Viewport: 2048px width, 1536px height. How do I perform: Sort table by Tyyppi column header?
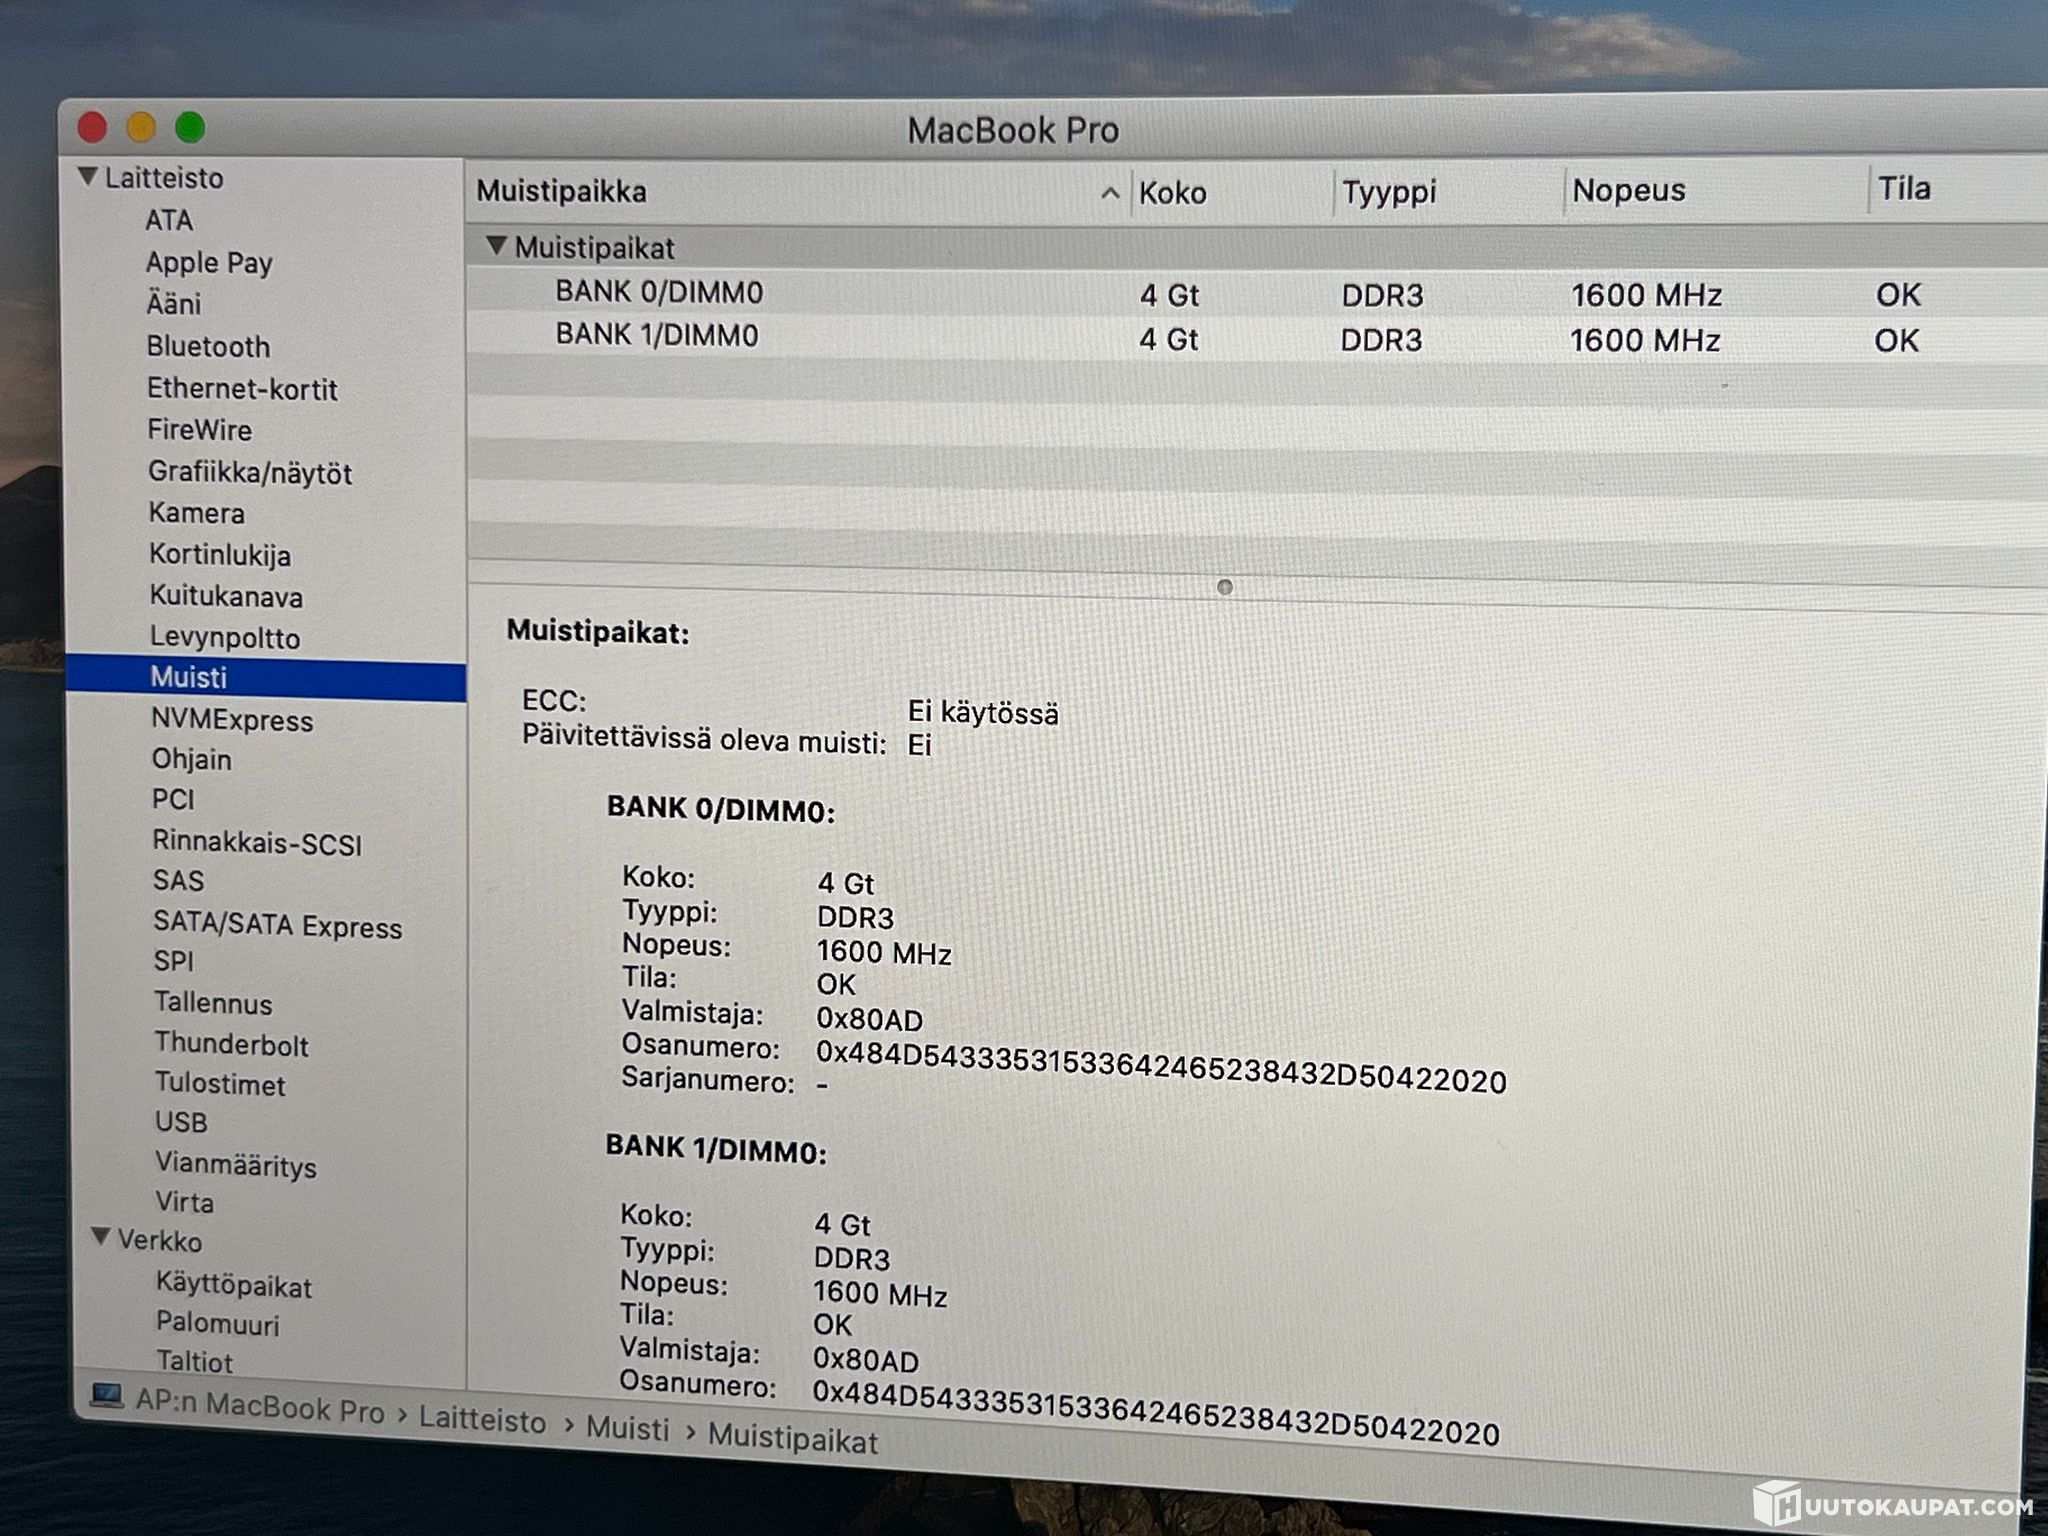[x=1389, y=191]
